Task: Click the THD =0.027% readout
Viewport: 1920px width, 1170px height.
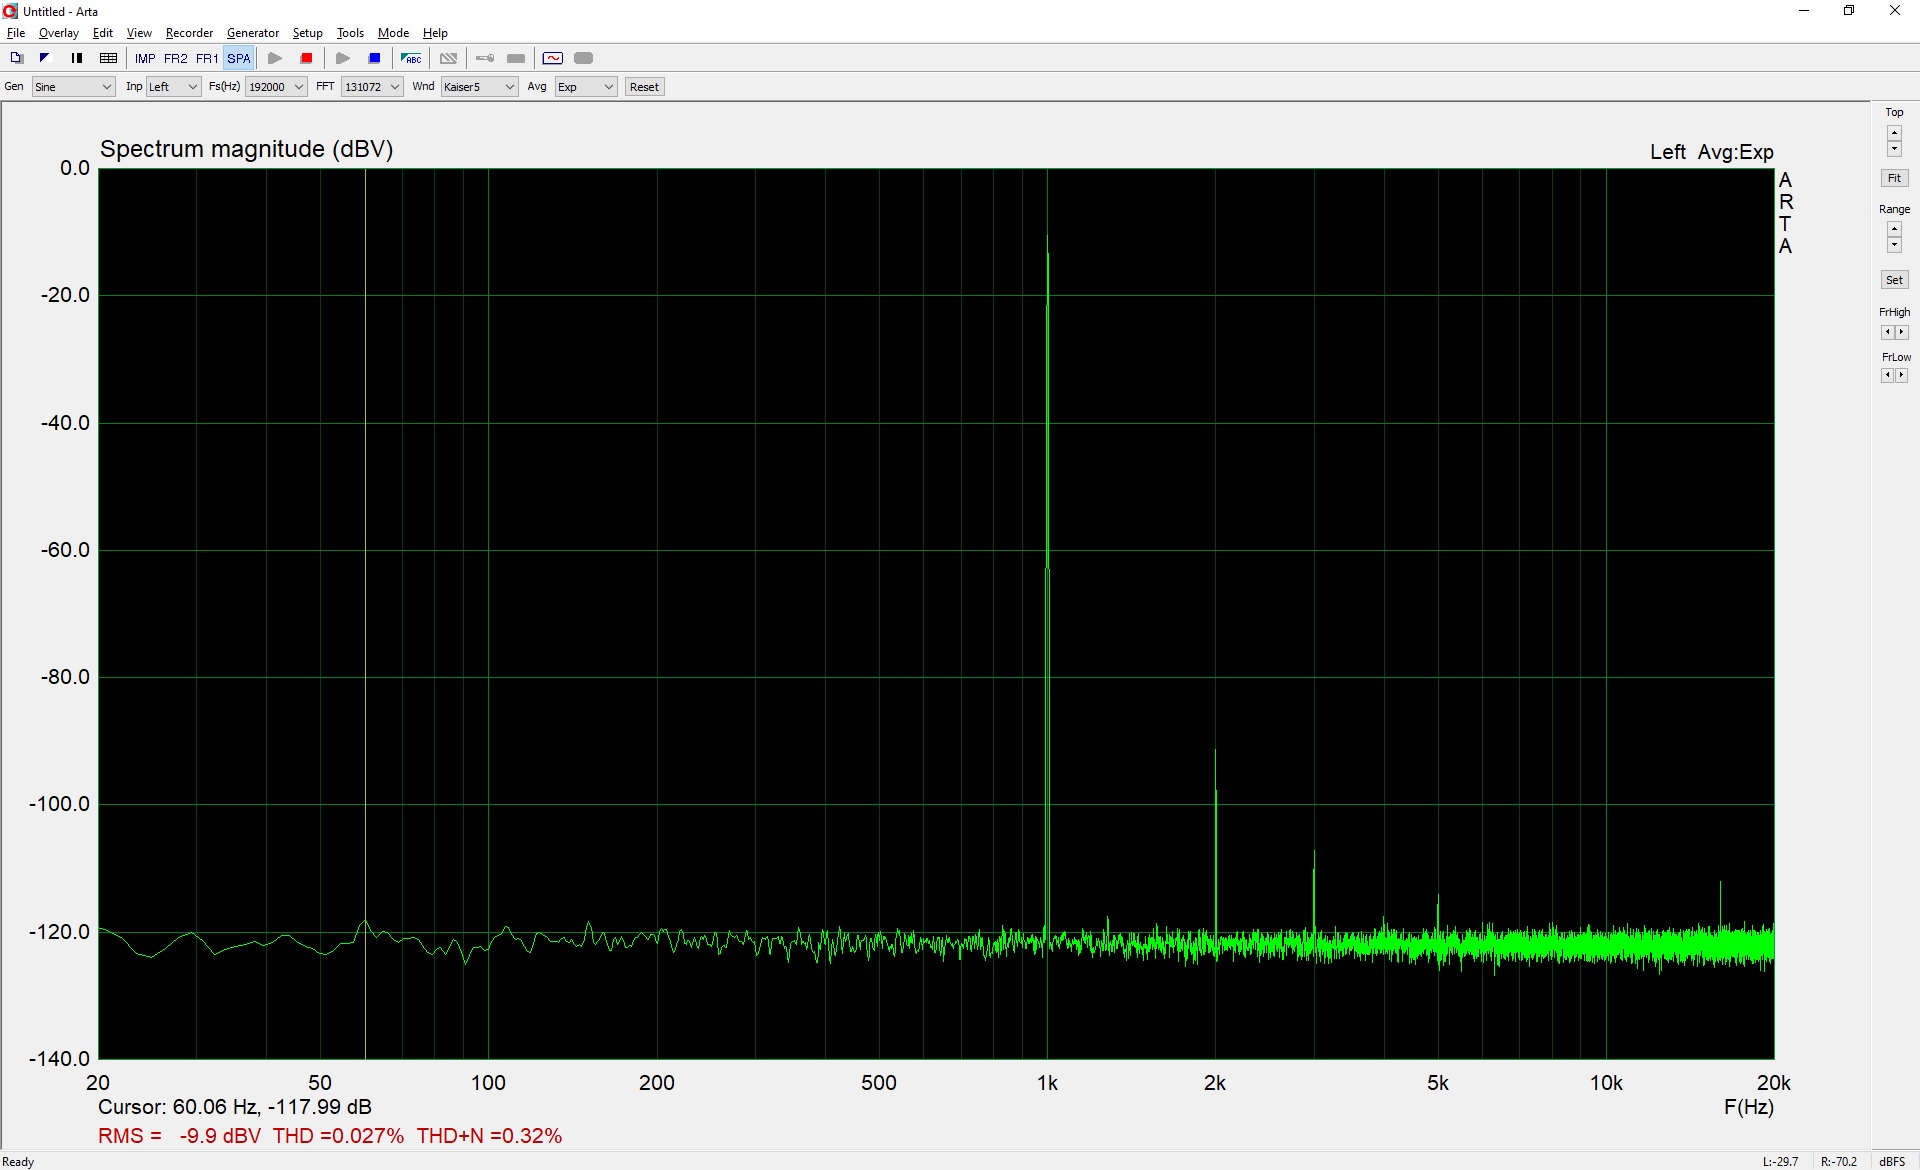Action: point(338,1136)
